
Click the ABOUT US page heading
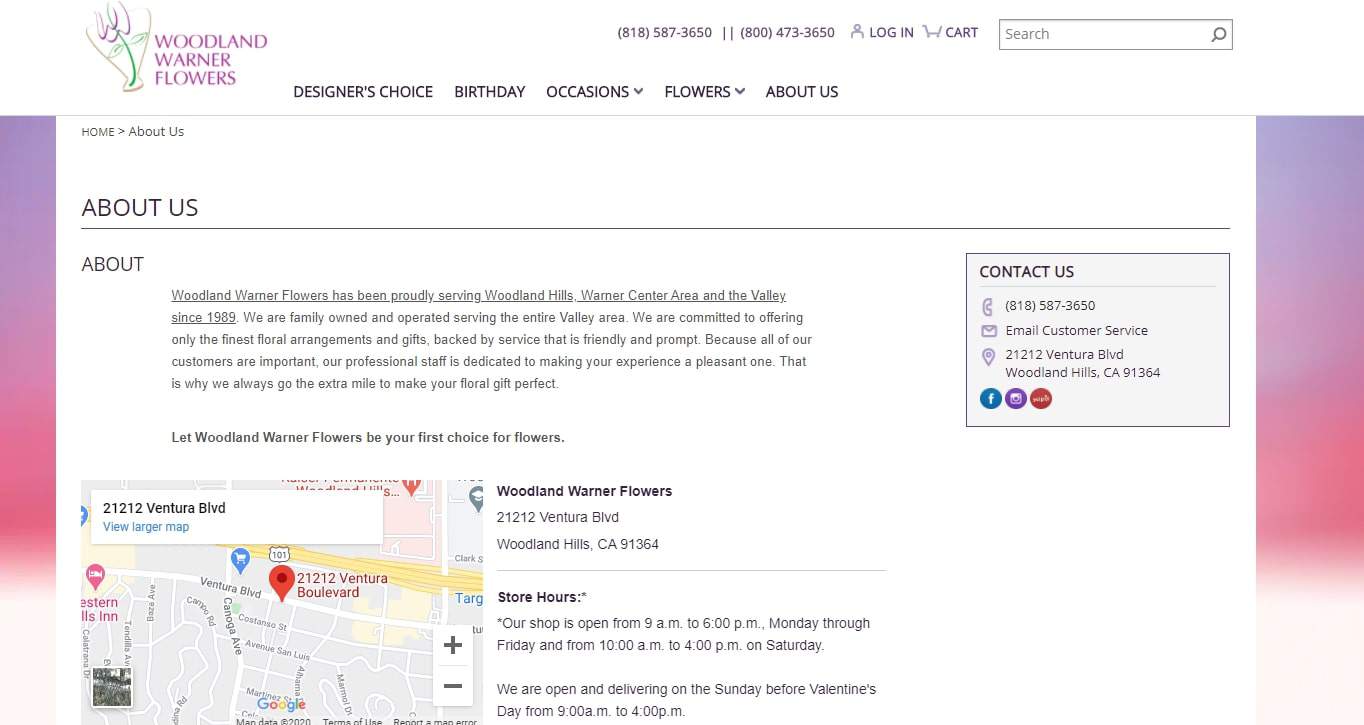click(140, 208)
